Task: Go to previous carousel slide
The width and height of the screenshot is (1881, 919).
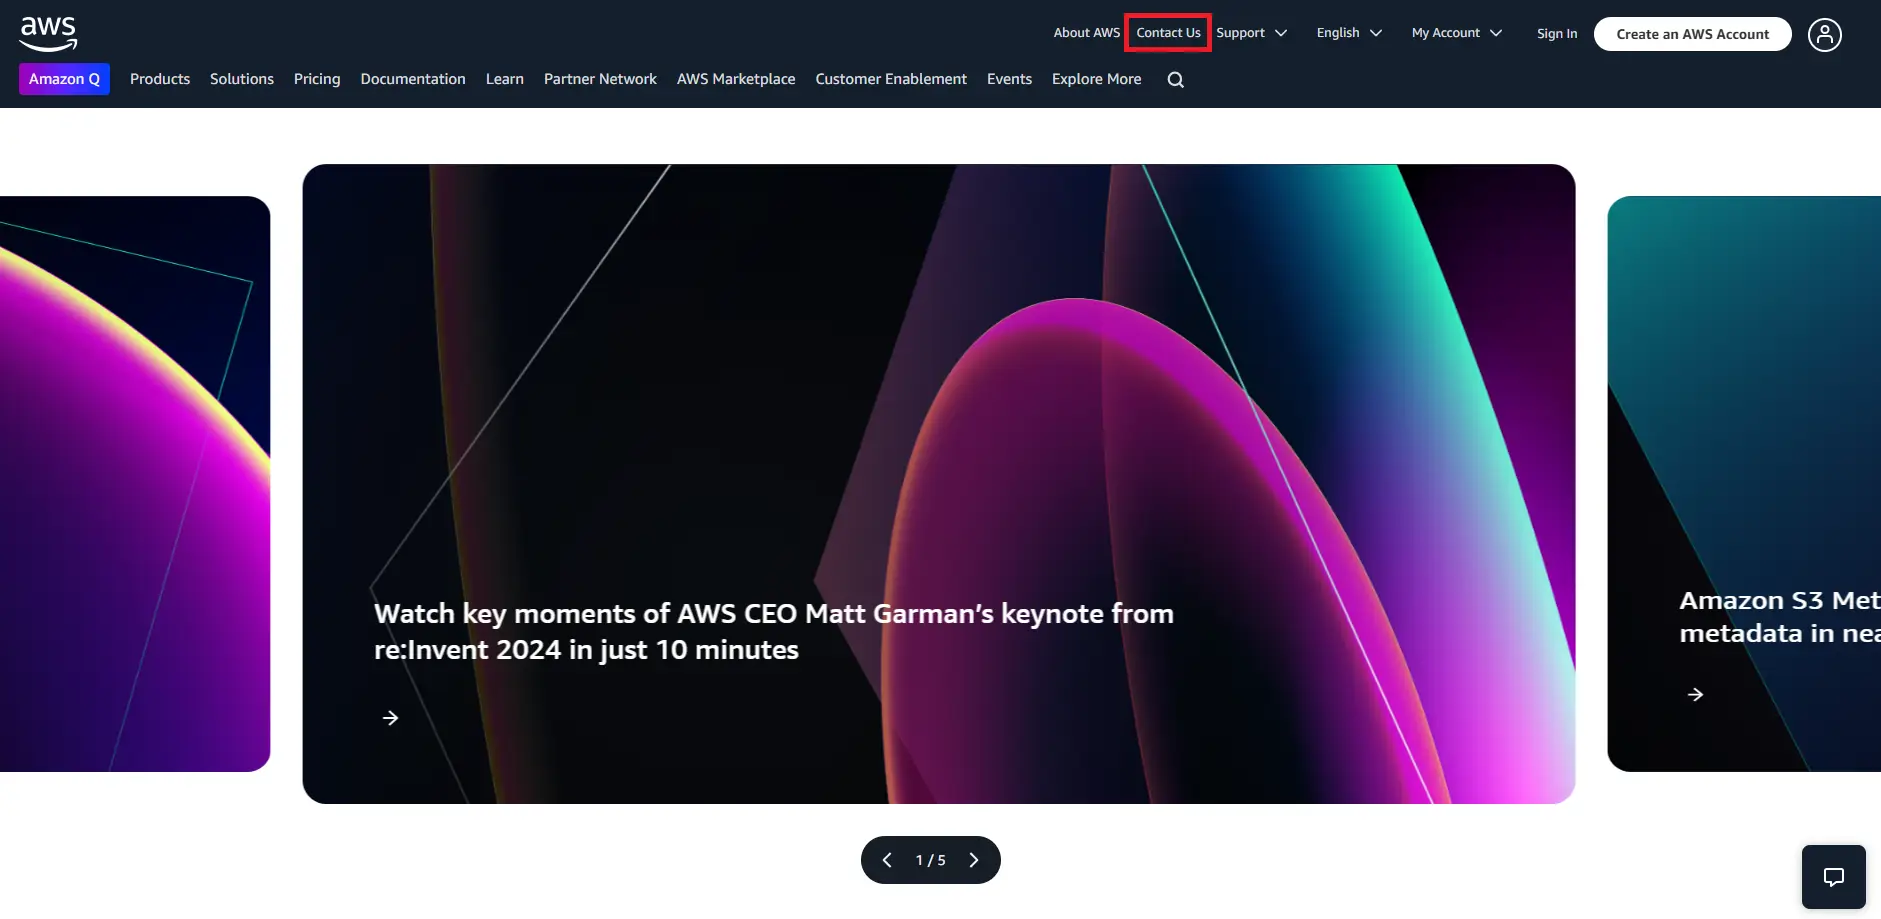Action: coord(887,860)
